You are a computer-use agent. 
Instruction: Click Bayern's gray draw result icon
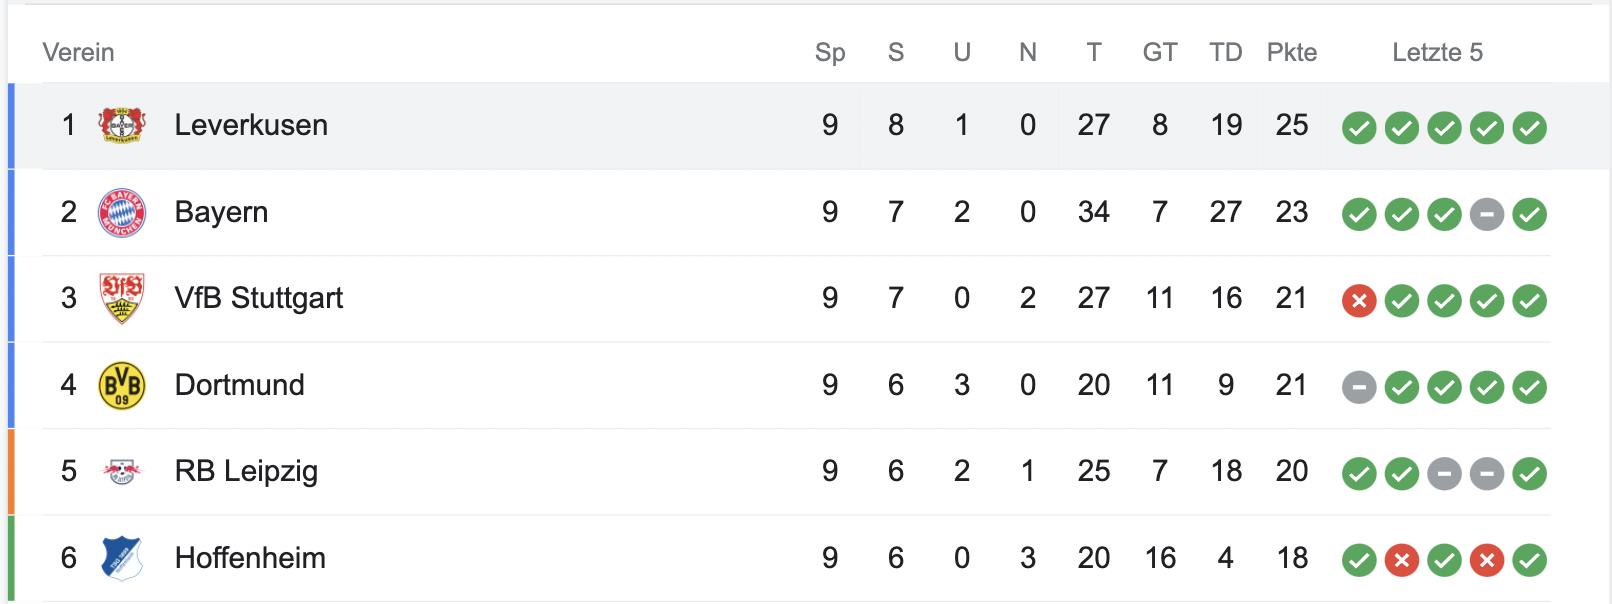pos(1487,214)
